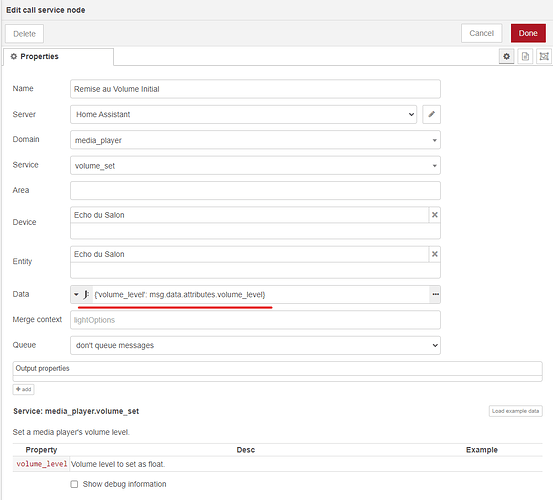Open node appearance icon

544,56
